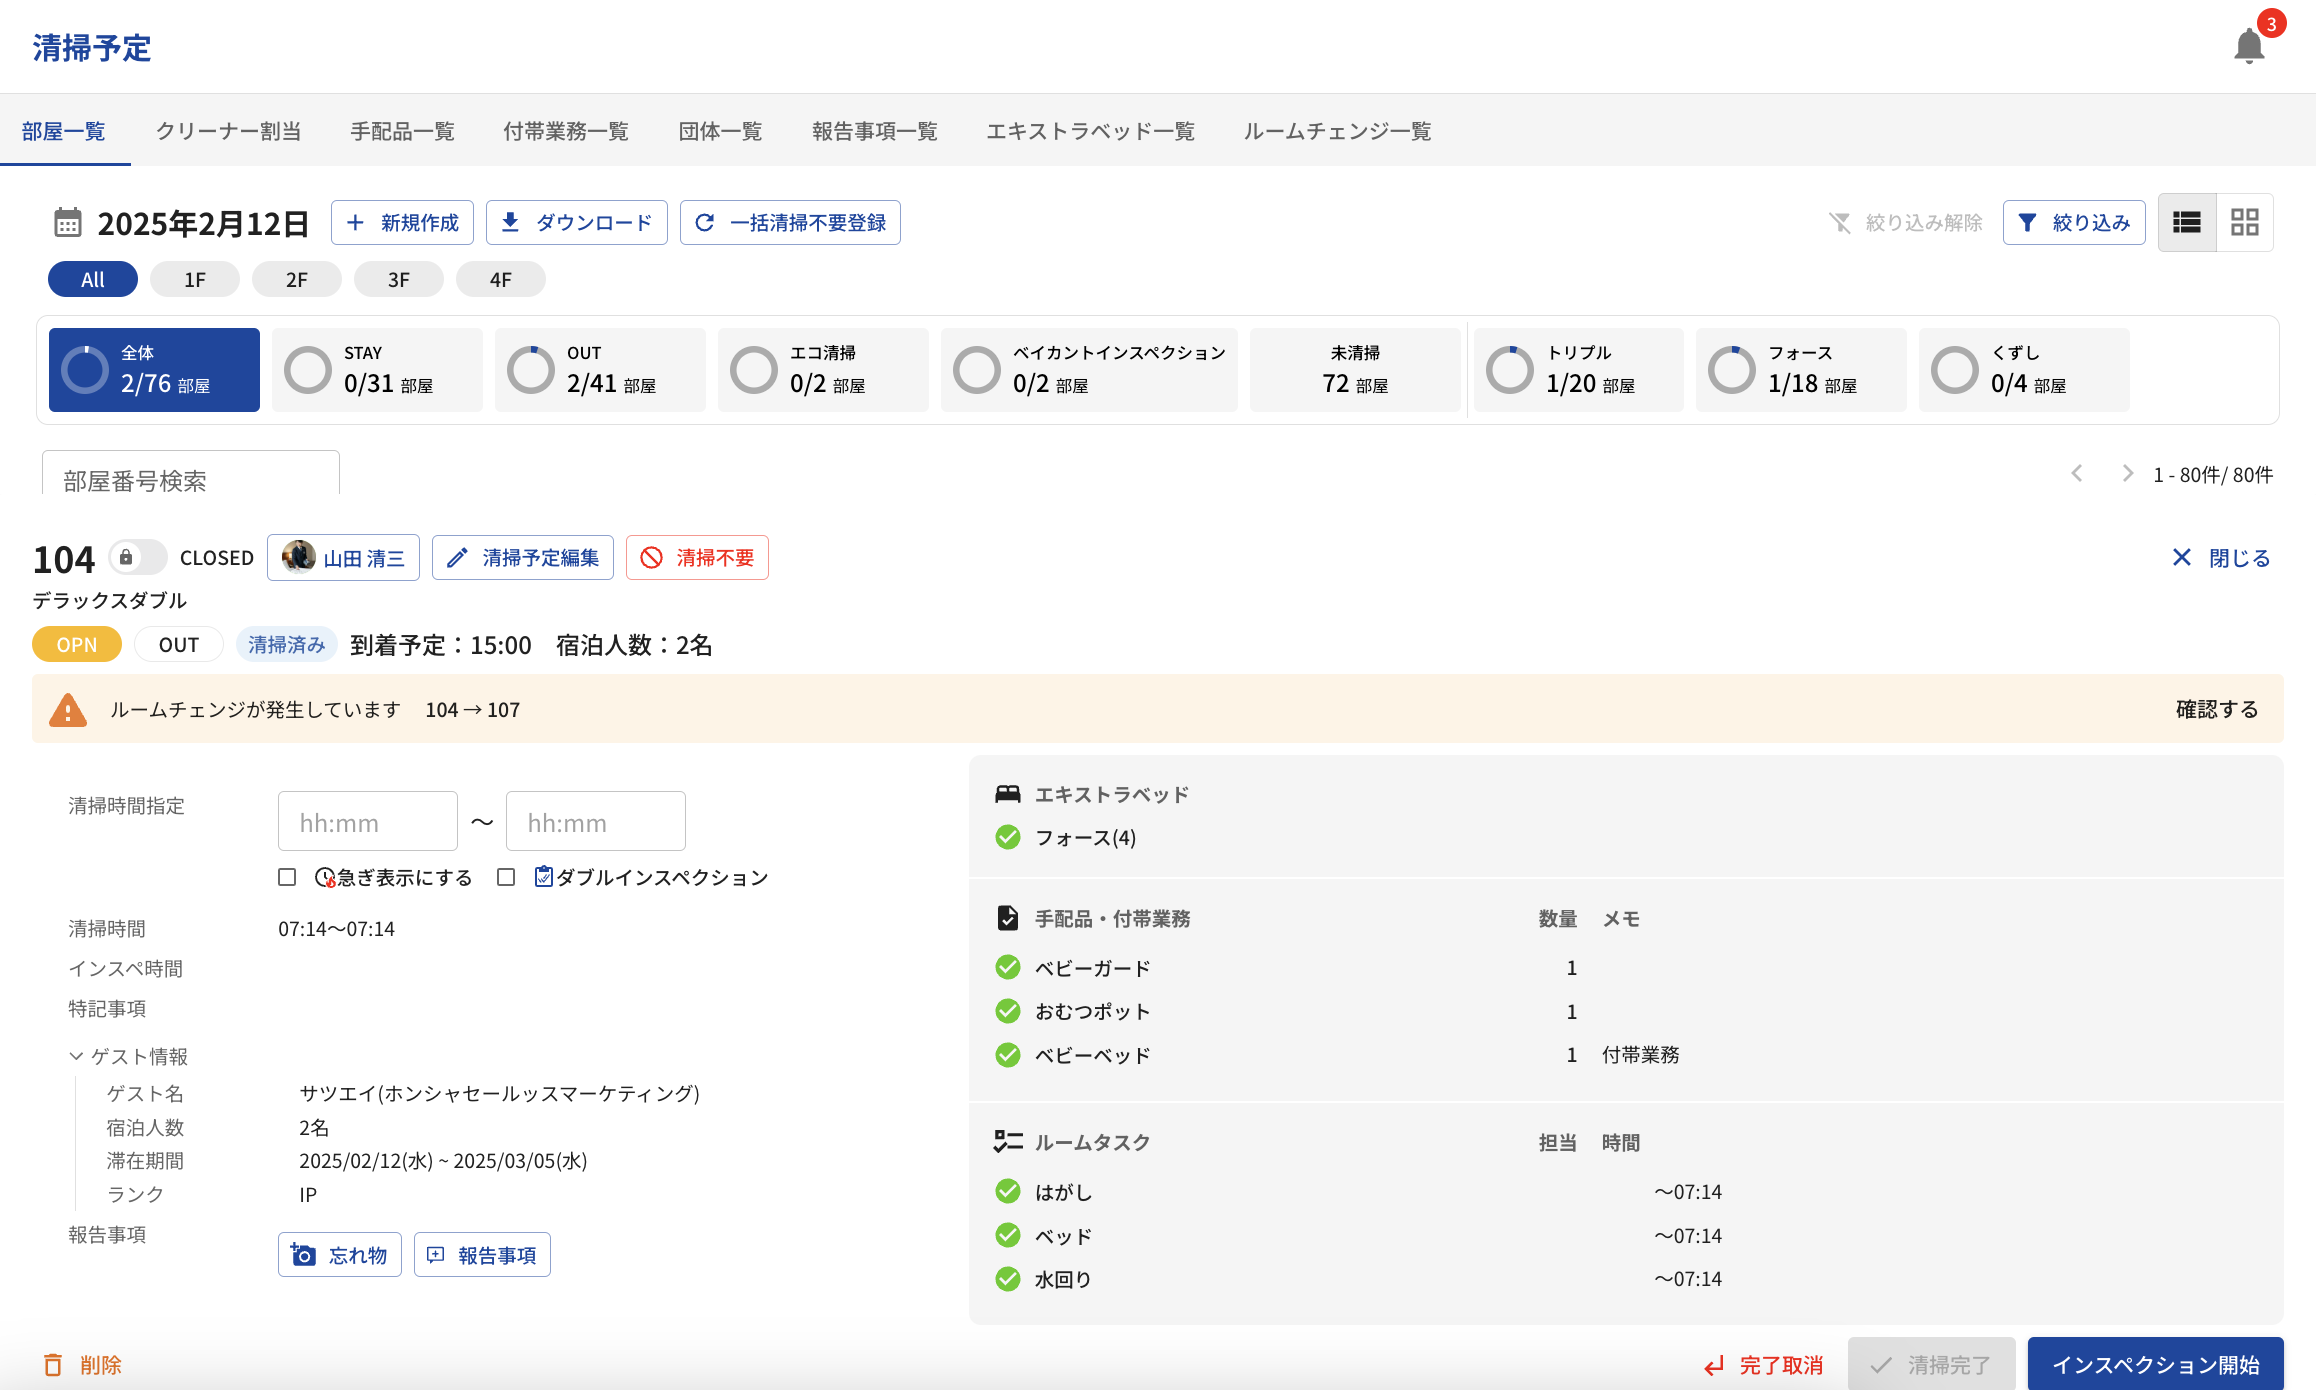Collapse the ゲスト情報 section
The image size is (2316, 1390).
pos(76,1056)
